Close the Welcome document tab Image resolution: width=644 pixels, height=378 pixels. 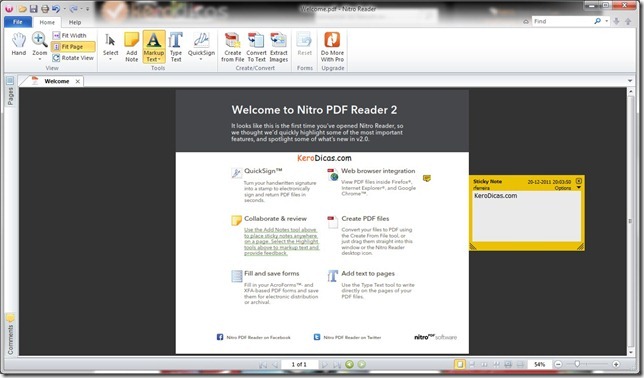click(78, 81)
